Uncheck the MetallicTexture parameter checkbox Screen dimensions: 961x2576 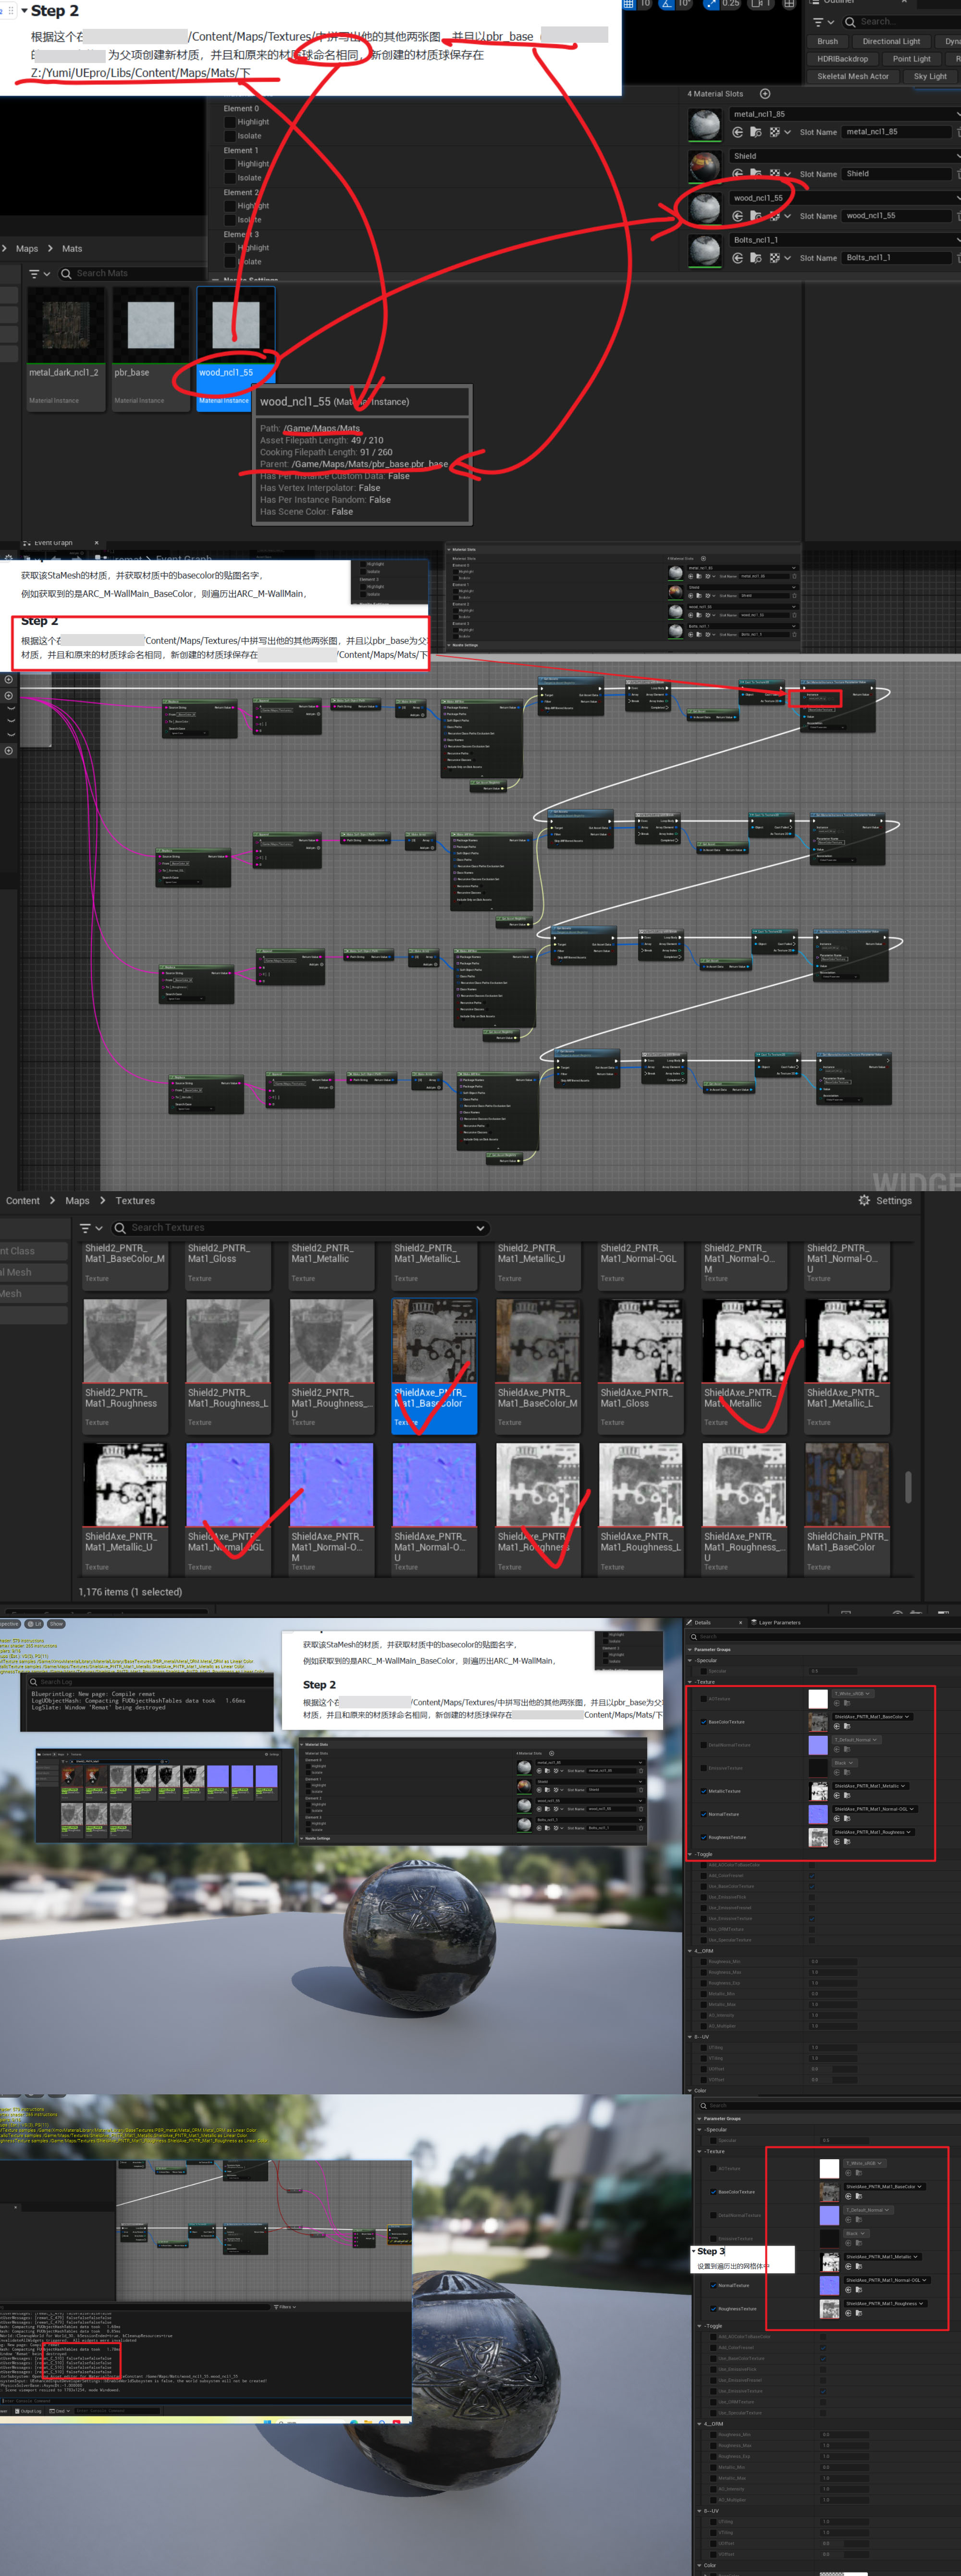point(704,1791)
